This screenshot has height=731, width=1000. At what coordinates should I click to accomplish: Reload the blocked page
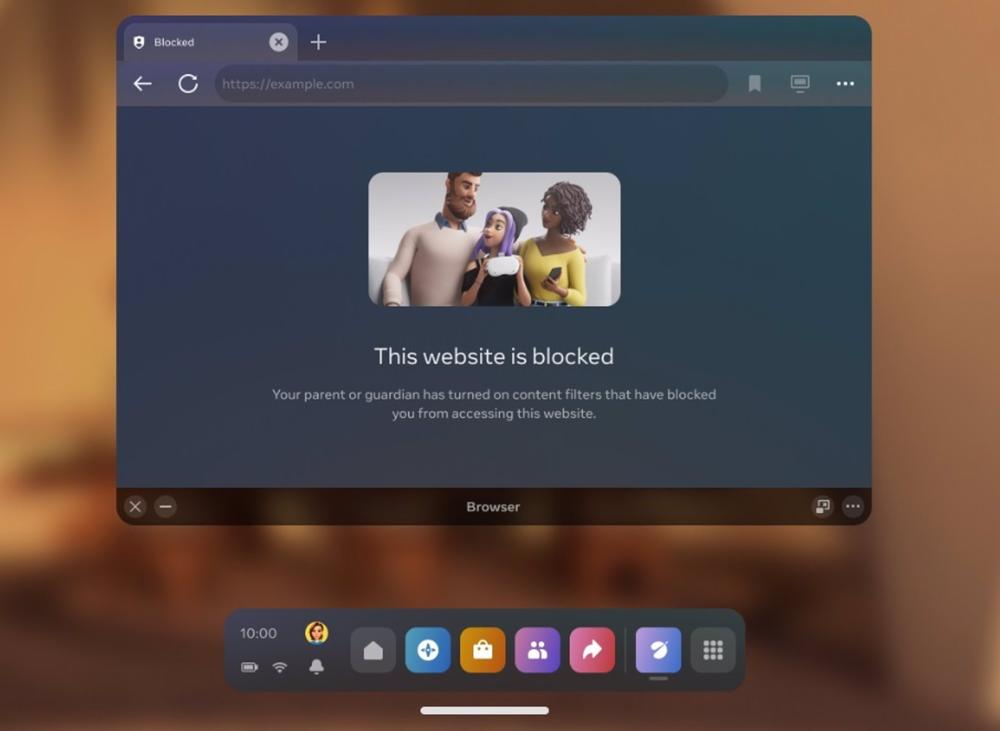(188, 84)
